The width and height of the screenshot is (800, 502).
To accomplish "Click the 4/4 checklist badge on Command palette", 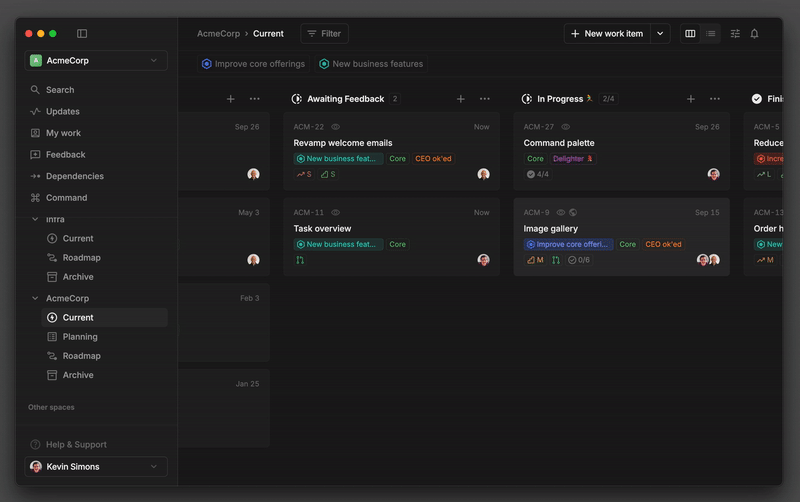I will [x=538, y=174].
